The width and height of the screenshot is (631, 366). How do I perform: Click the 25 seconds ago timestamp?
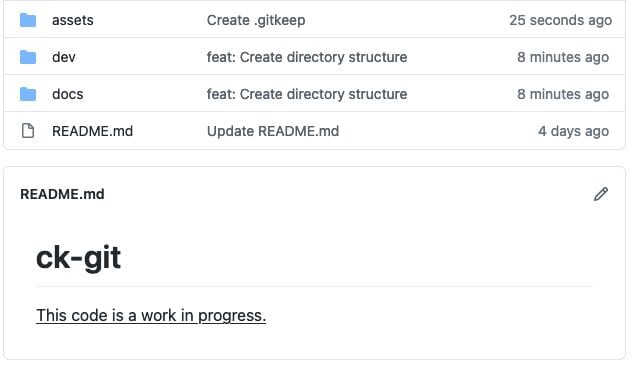coord(561,20)
